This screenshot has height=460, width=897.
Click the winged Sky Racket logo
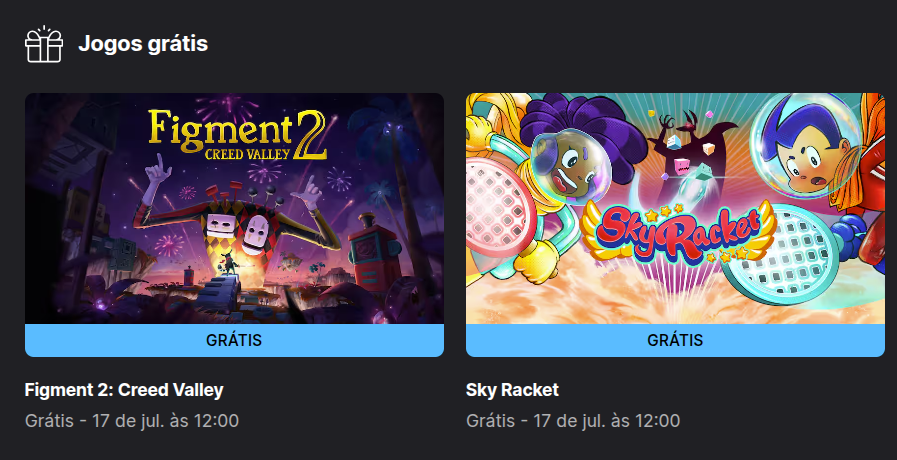click(x=678, y=232)
